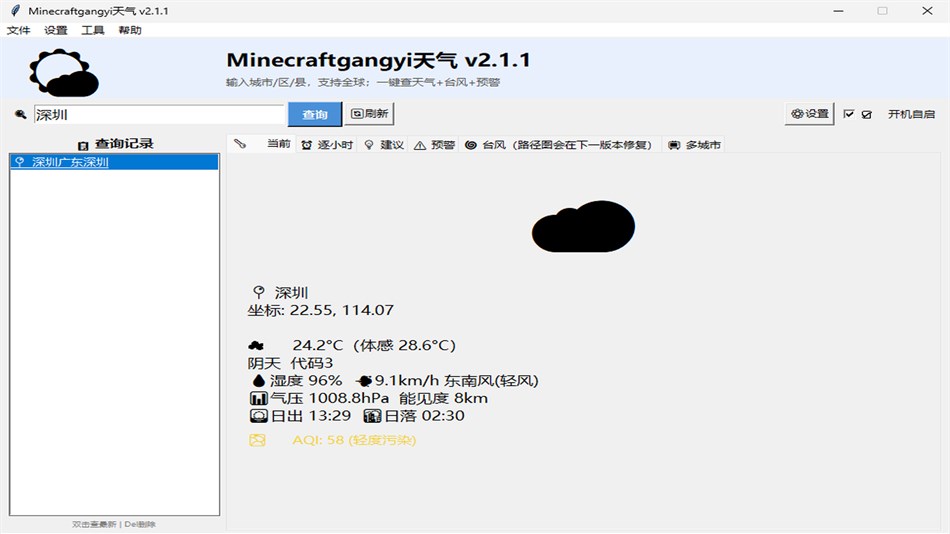
Task: Click the large black cloud weather icon
Action: tap(583, 226)
